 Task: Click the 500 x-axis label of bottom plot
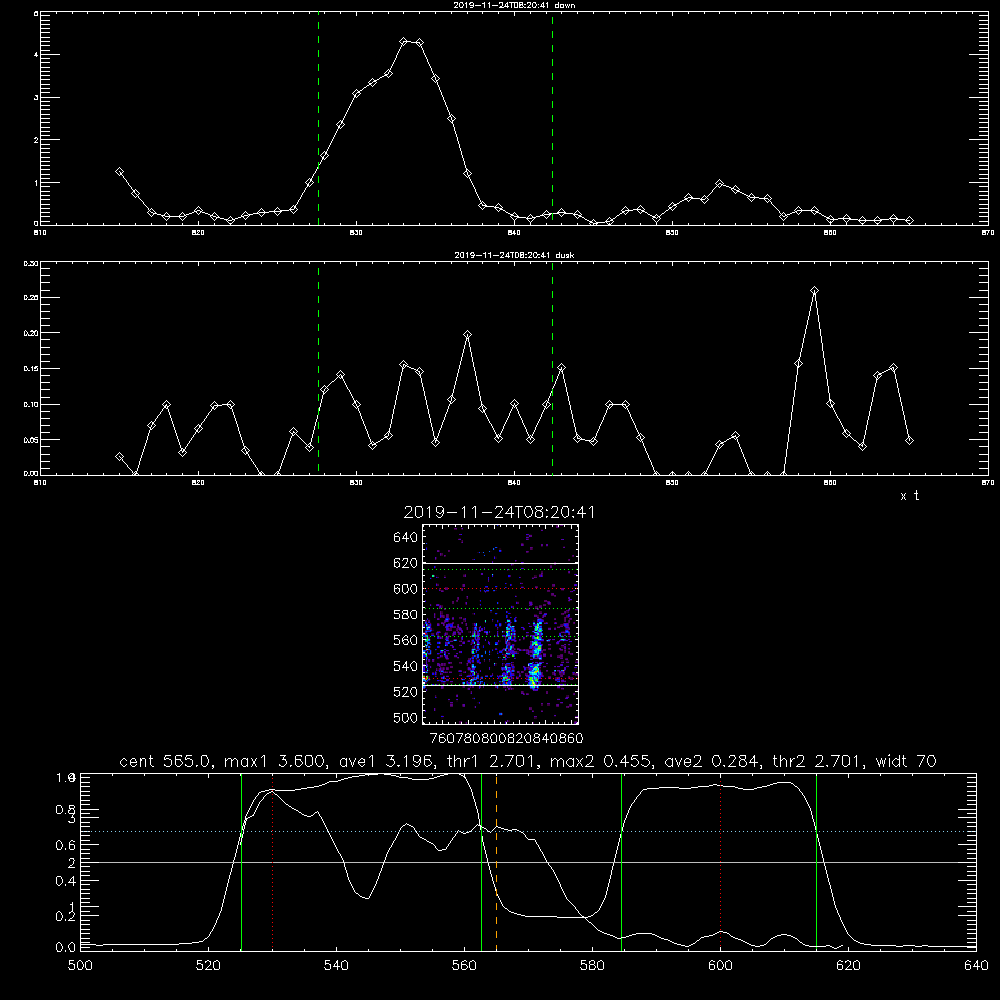point(80,966)
